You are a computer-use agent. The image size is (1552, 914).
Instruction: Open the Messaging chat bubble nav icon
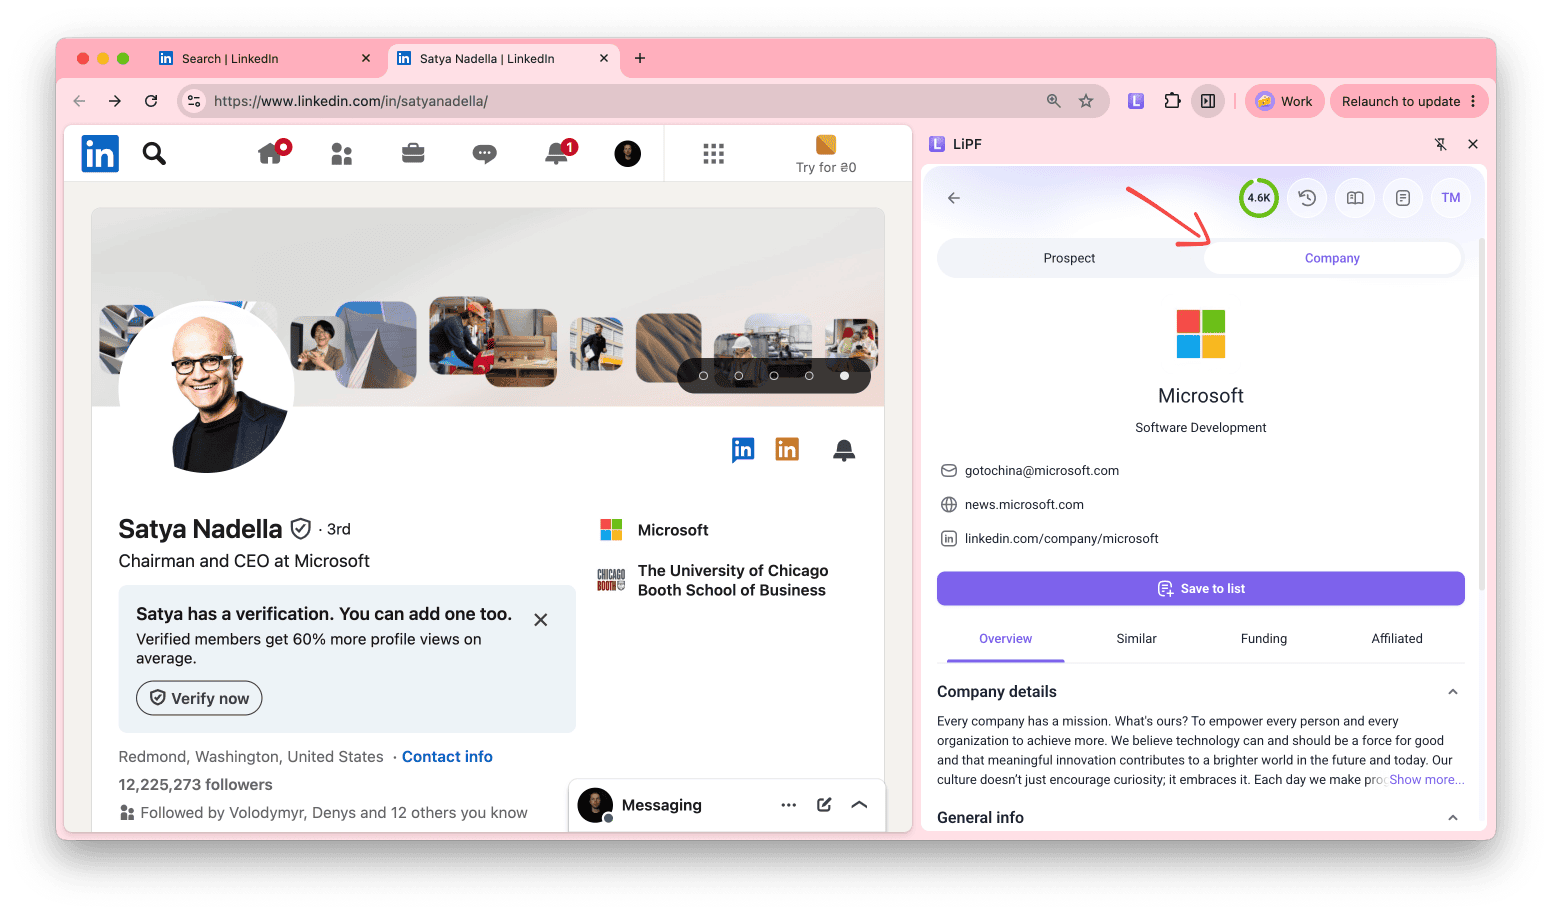click(485, 153)
